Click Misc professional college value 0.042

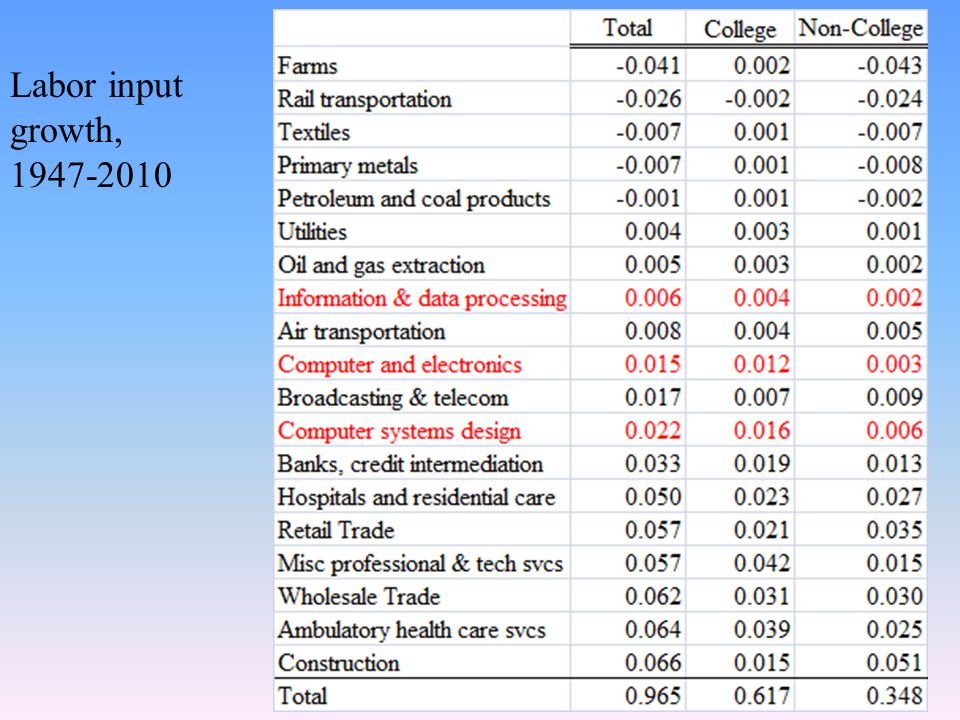click(x=762, y=563)
